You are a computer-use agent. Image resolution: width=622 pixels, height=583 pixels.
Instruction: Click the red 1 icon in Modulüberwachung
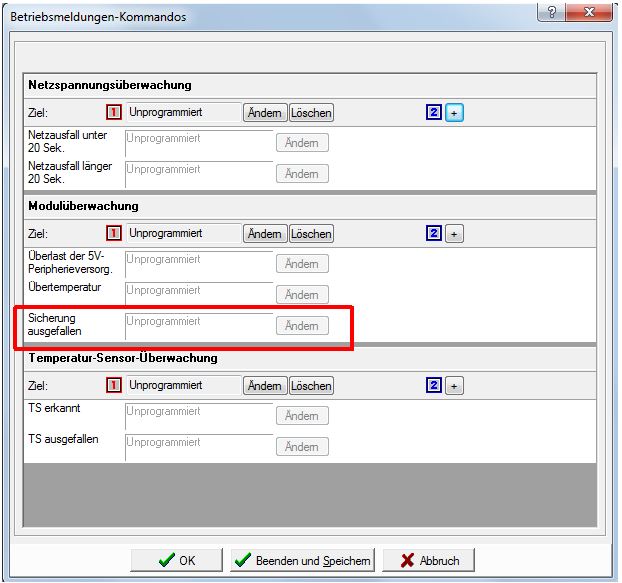(x=113, y=233)
